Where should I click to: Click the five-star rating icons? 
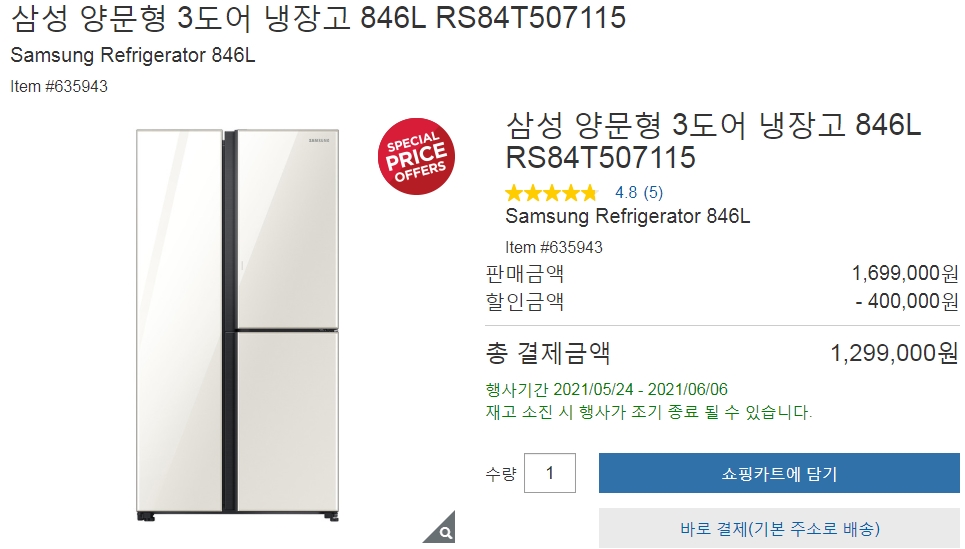tap(551, 193)
